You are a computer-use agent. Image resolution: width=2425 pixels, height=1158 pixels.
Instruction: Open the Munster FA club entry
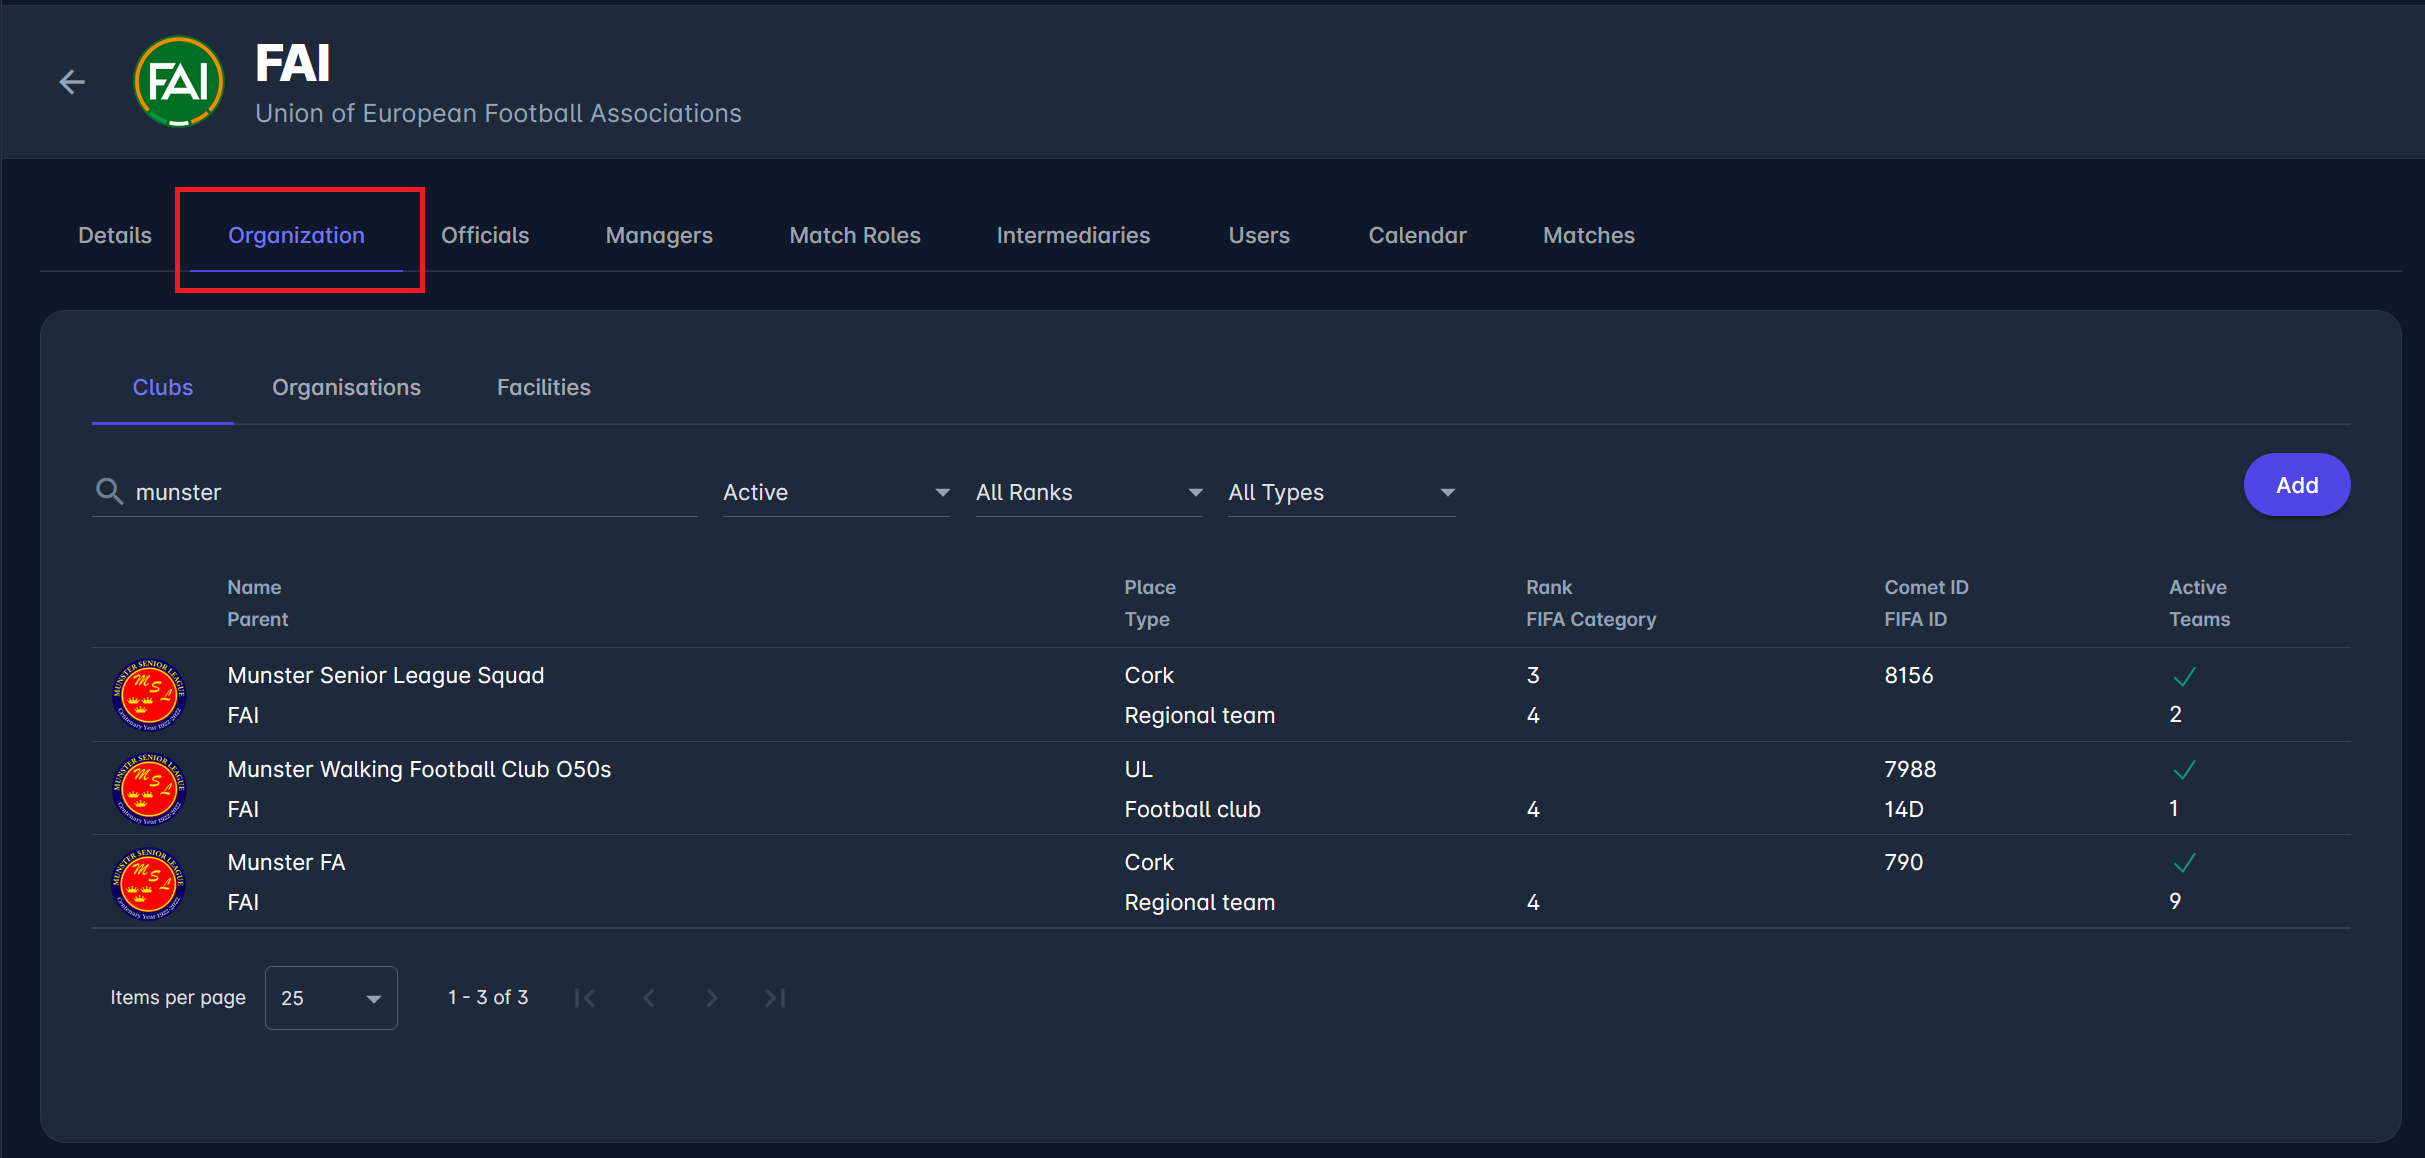(286, 862)
